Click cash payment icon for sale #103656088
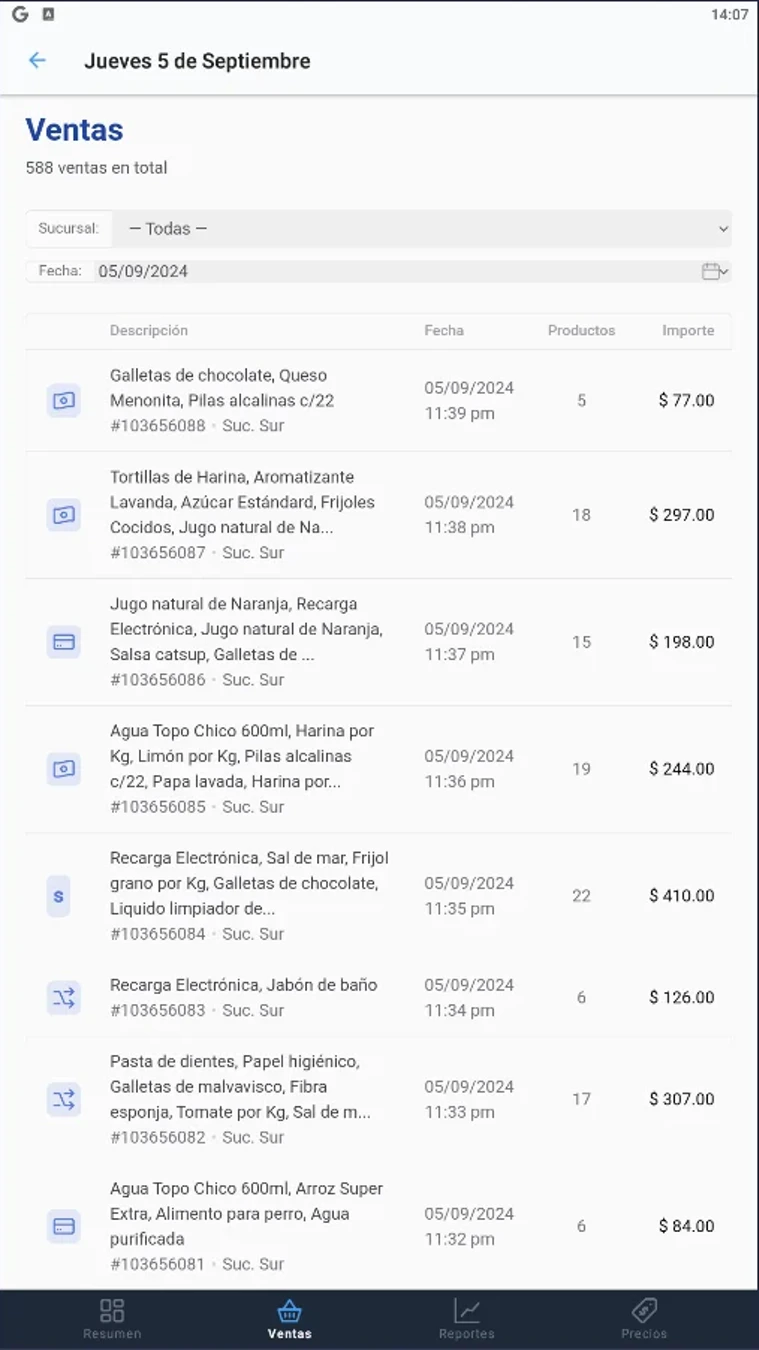This screenshot has height=1350, width=759. pyautogui.click(x=64, y=401)
